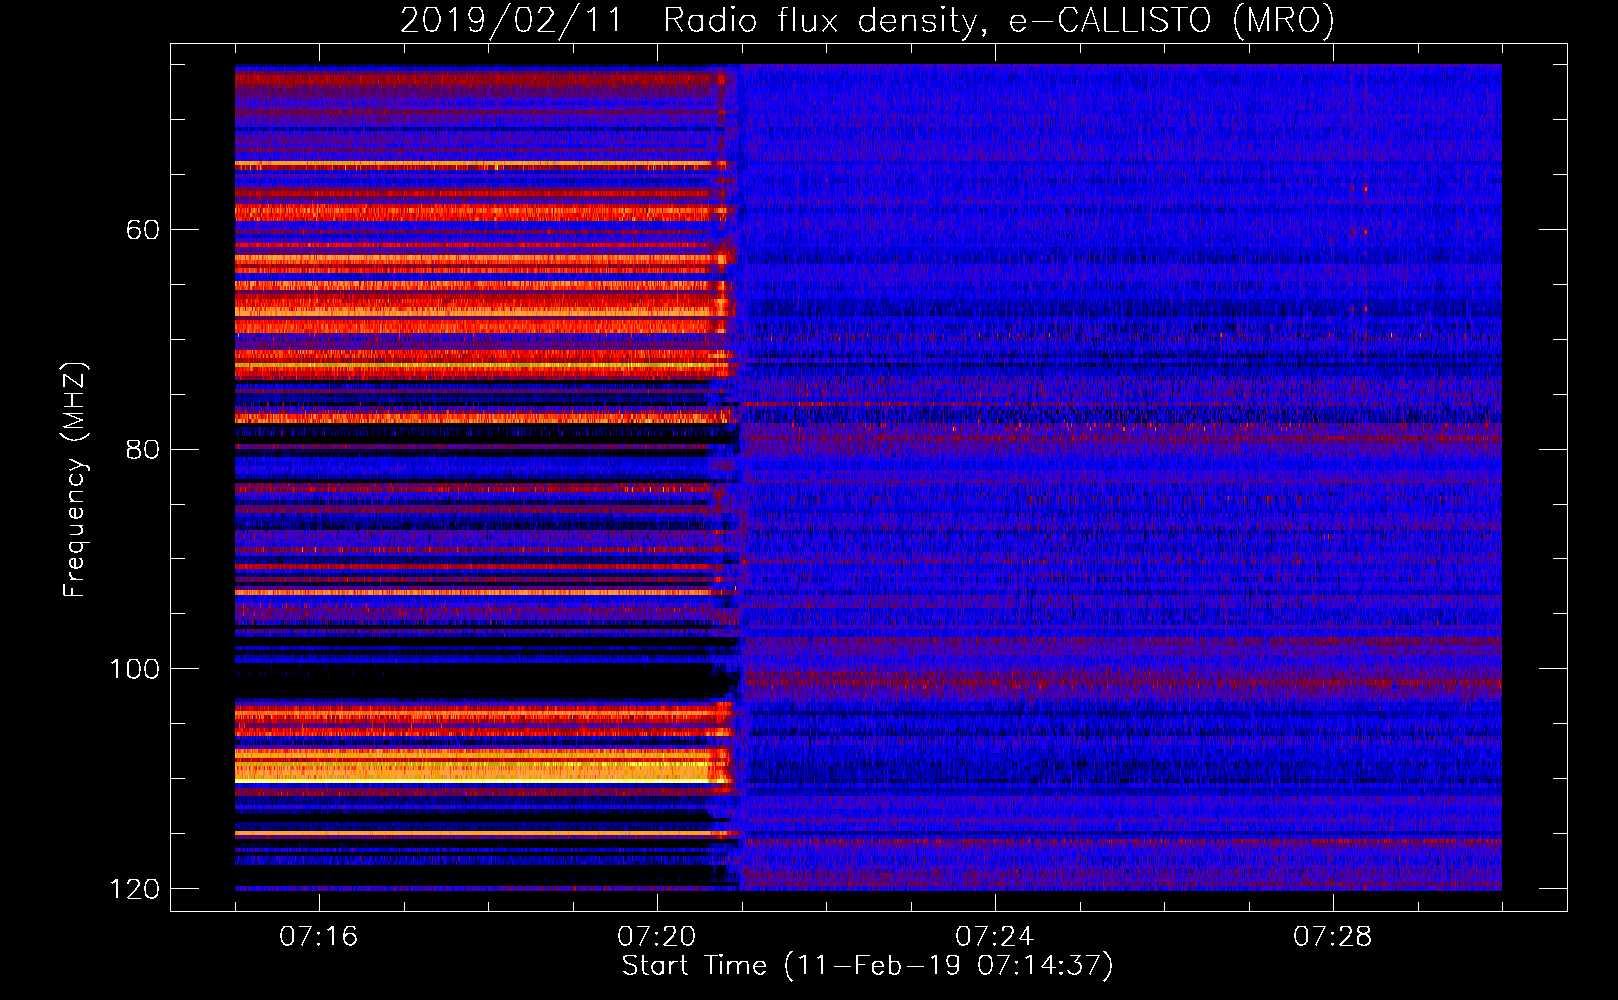The width and height of the screenshot is (1618, 1000).
Task: Click the 80 frequency tick label
Action: 143,449
